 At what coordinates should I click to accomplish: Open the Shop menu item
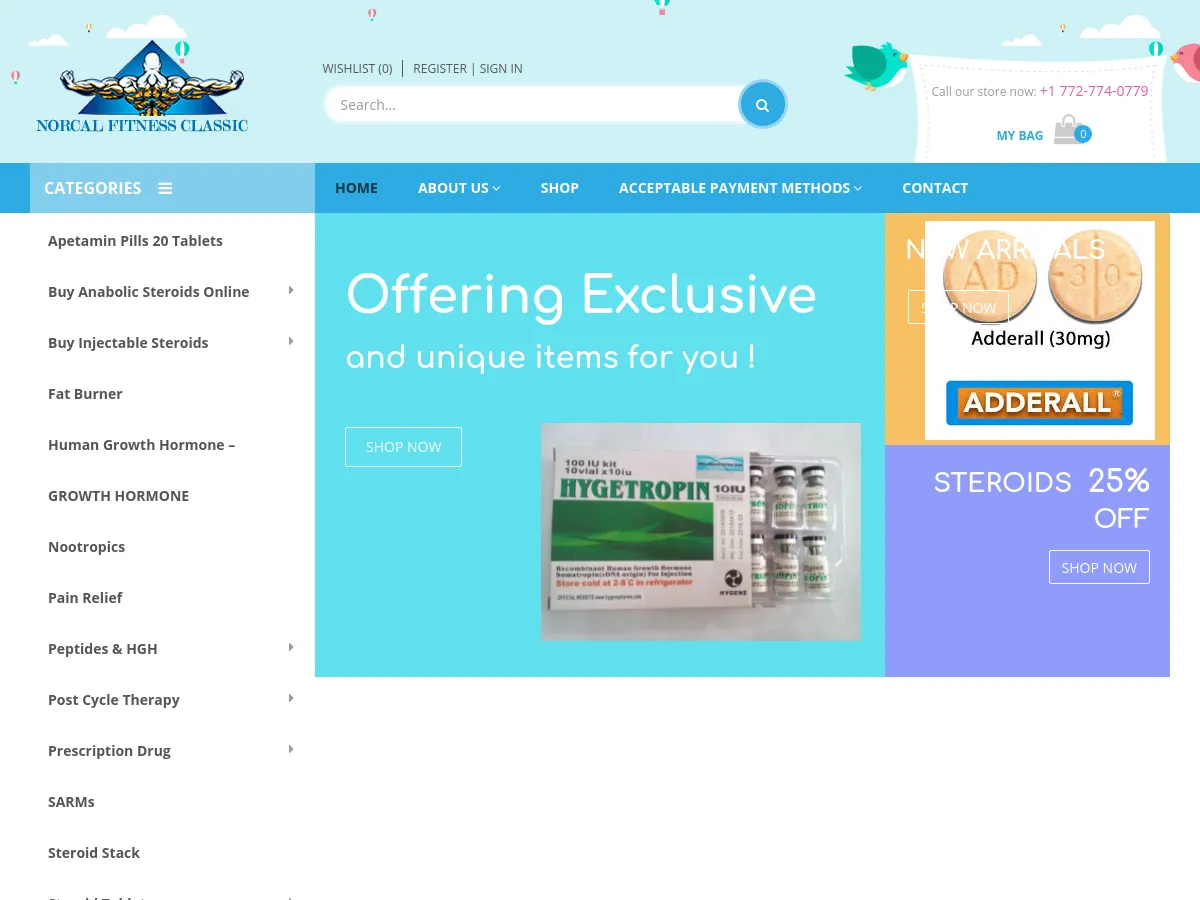pyautogui.click(x=560, y=188)
